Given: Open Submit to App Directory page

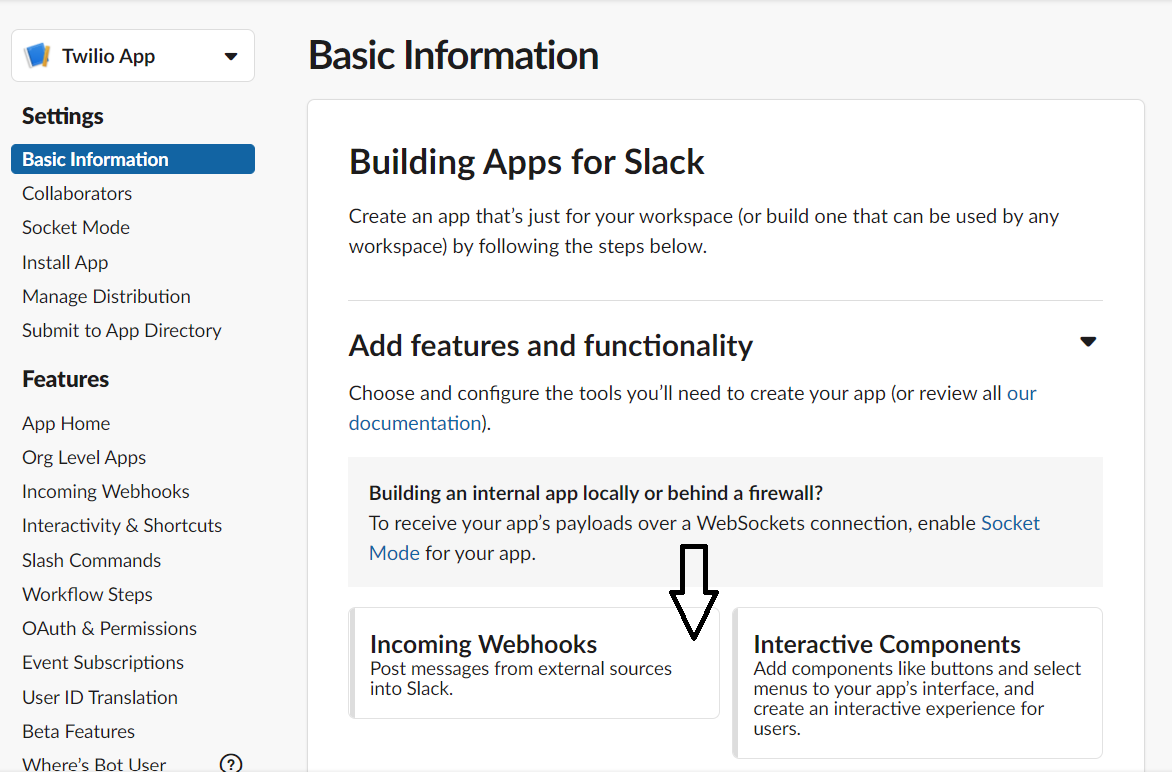Looking at the screenshot, I should [x=122, y=330].
